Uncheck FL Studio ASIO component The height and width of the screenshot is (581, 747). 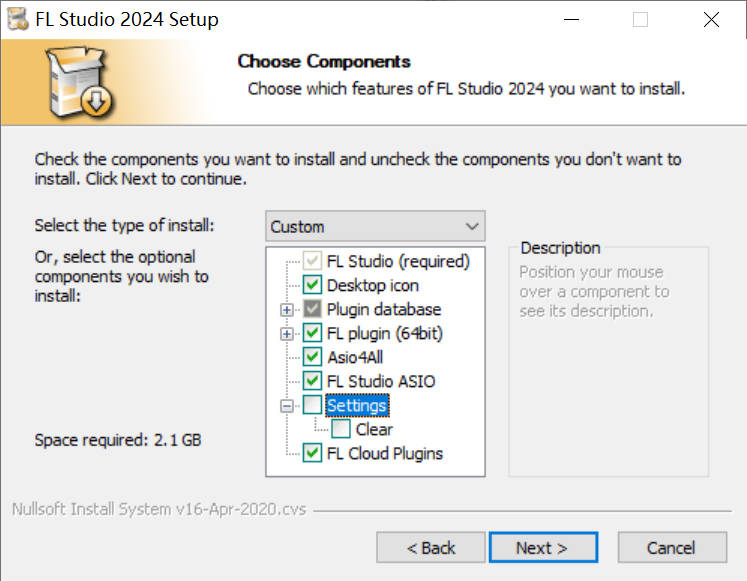coord(312,381)
